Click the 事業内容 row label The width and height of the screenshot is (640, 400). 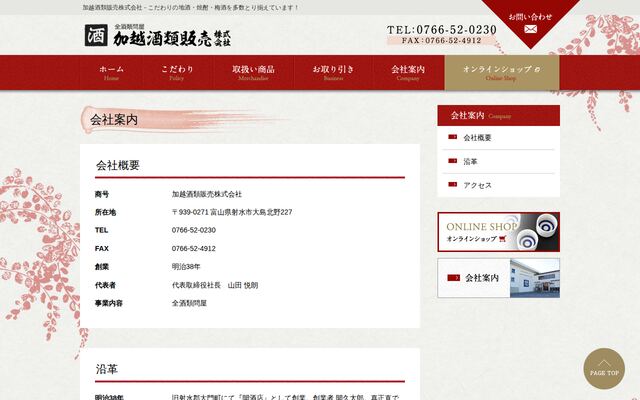pyautogui.click(x=109, y=303)
